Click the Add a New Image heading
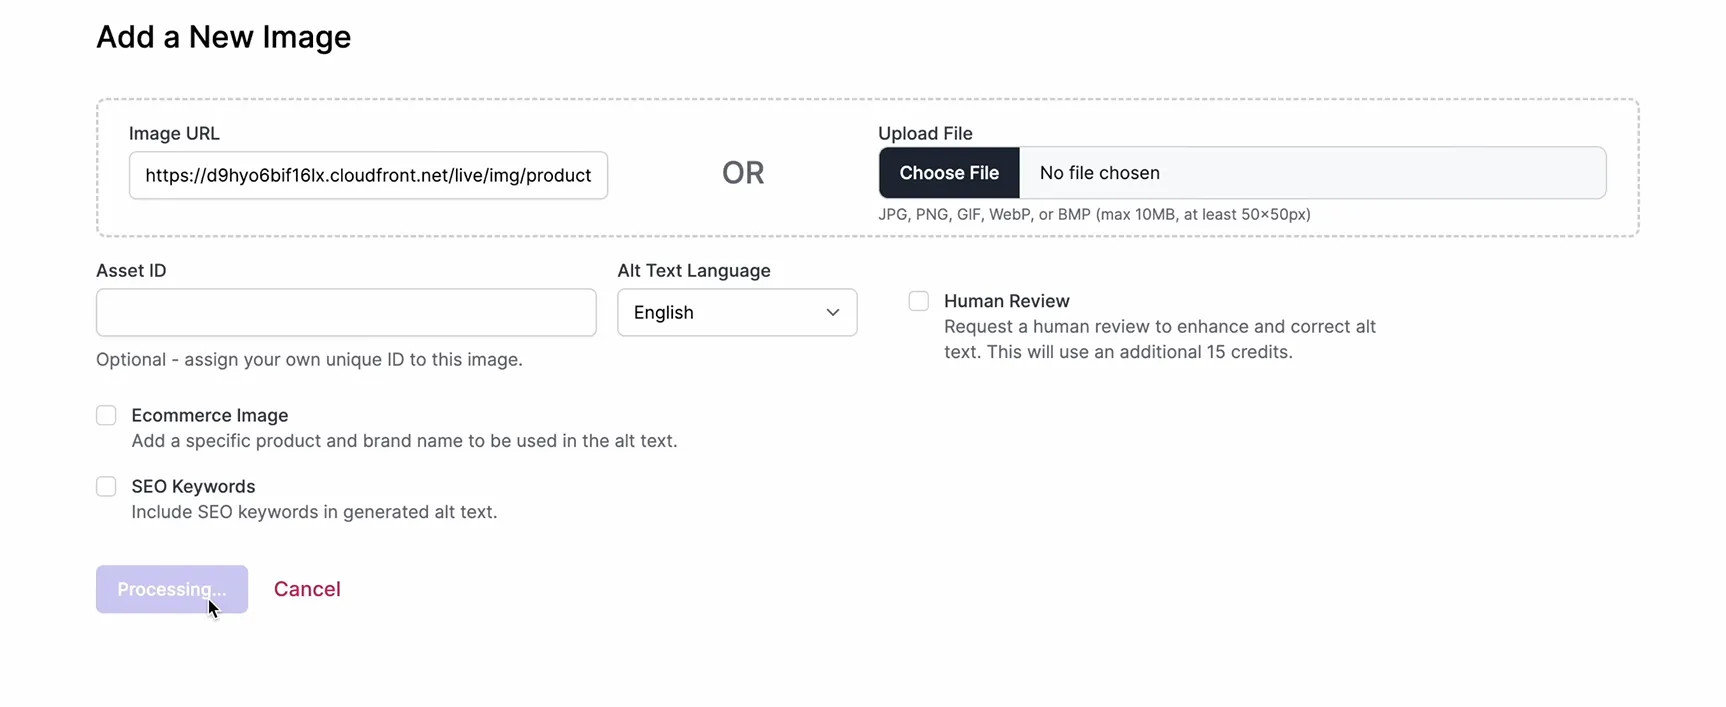This screenshot has width=1726, height=707. (222, 37)
